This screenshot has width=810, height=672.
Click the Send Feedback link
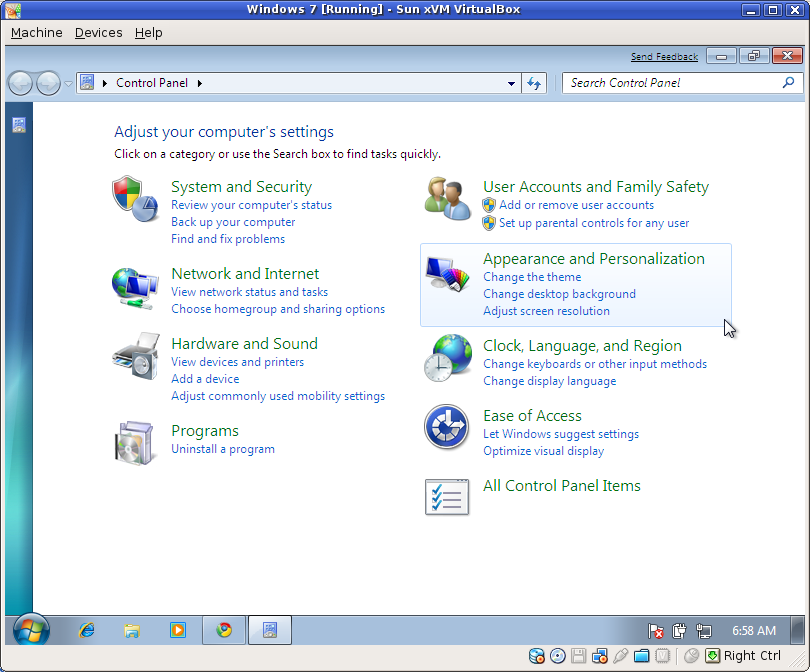(664, 57)
